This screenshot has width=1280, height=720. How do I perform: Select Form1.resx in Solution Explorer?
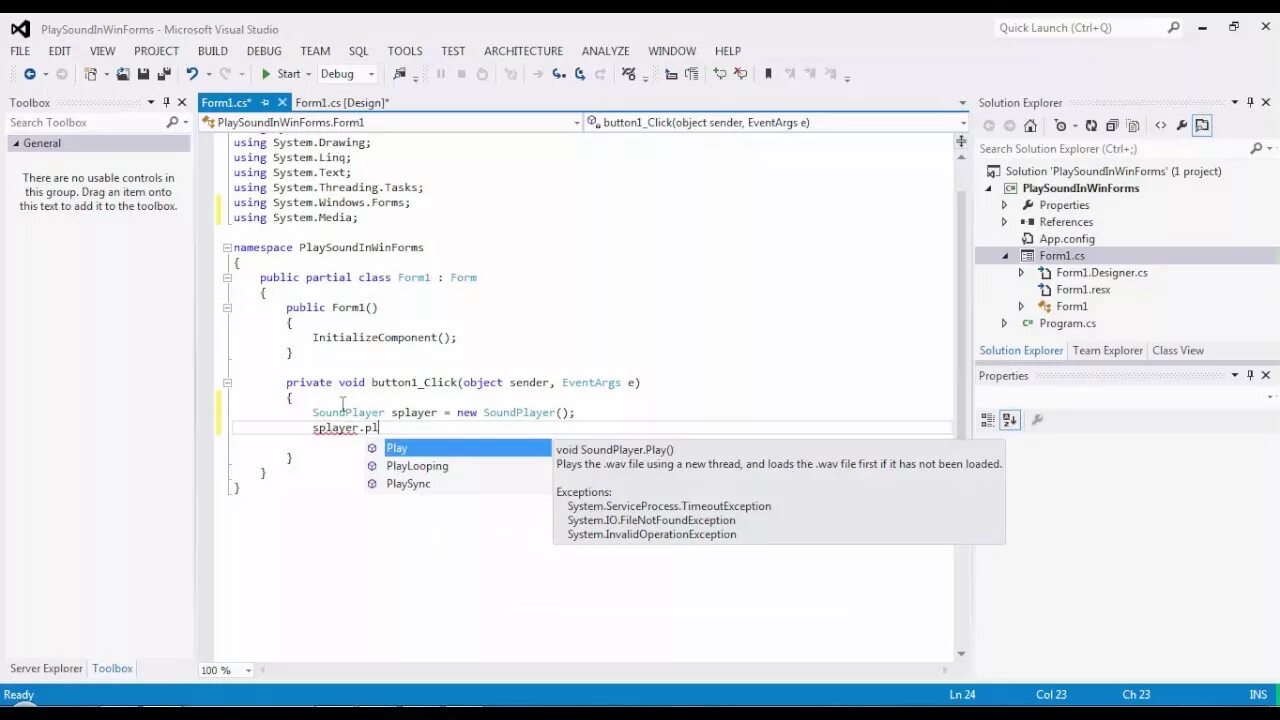click(1083, 290)
